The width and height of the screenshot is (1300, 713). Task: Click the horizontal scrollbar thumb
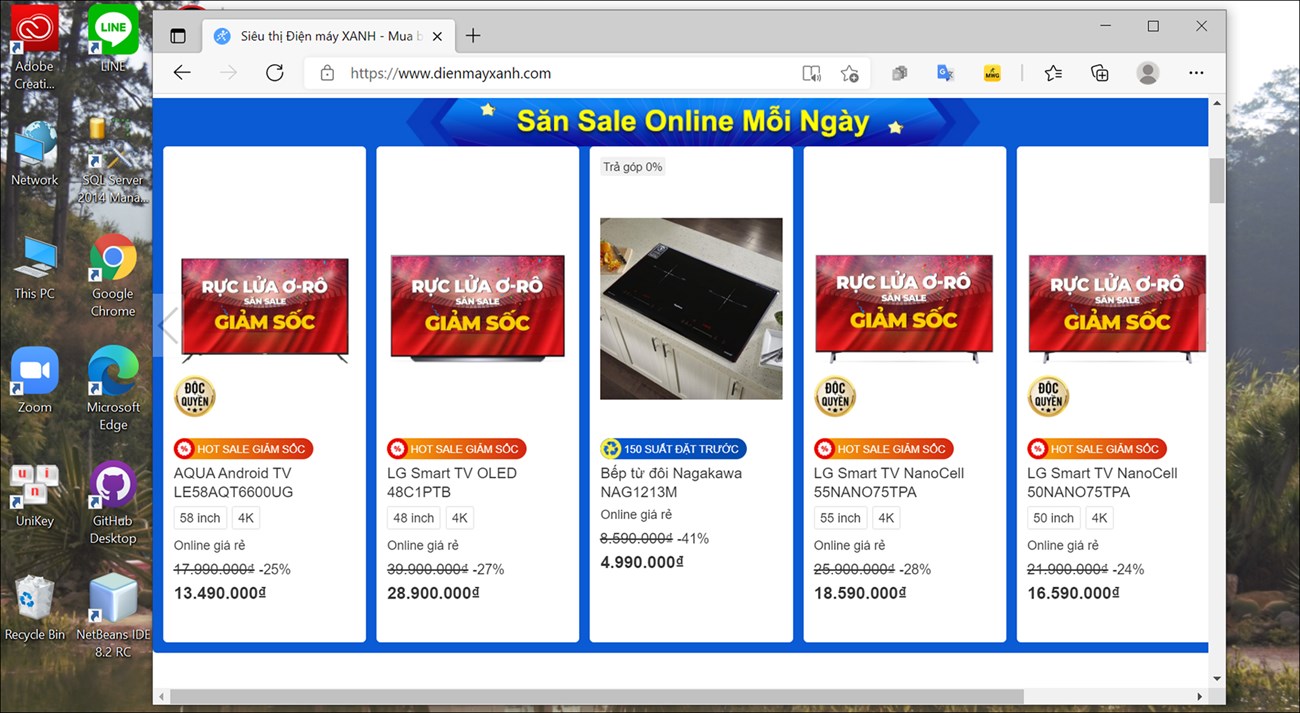pos(597,695)
